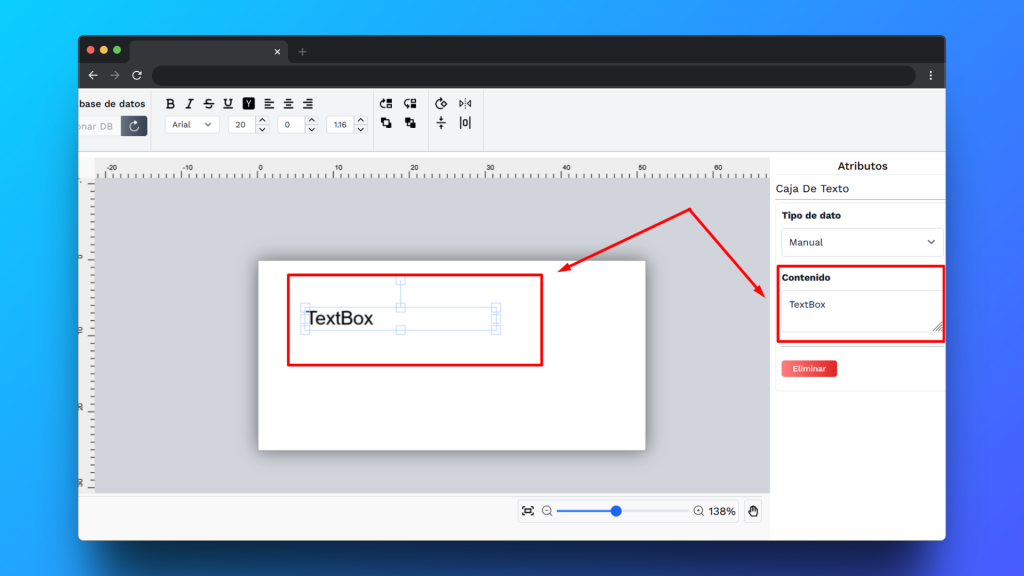This screenshot has width=1024, height=576.
Task: Center element vertically on the label
Action: click(x=441, y=123)
